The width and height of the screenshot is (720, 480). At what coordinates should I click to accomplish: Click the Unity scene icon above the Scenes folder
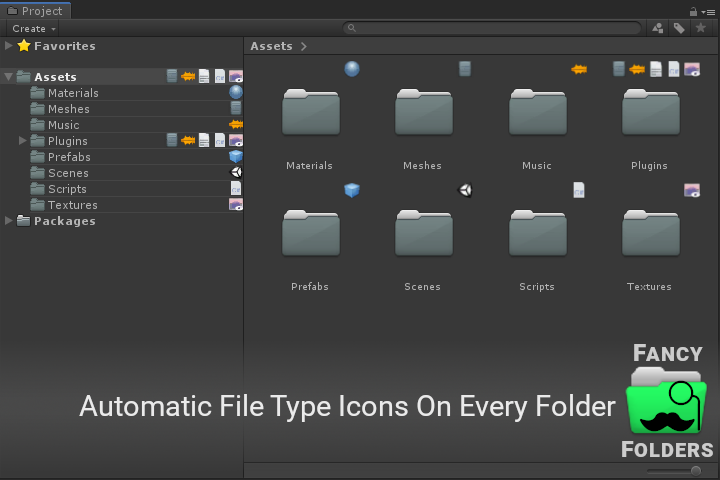[x=465, y=190]
